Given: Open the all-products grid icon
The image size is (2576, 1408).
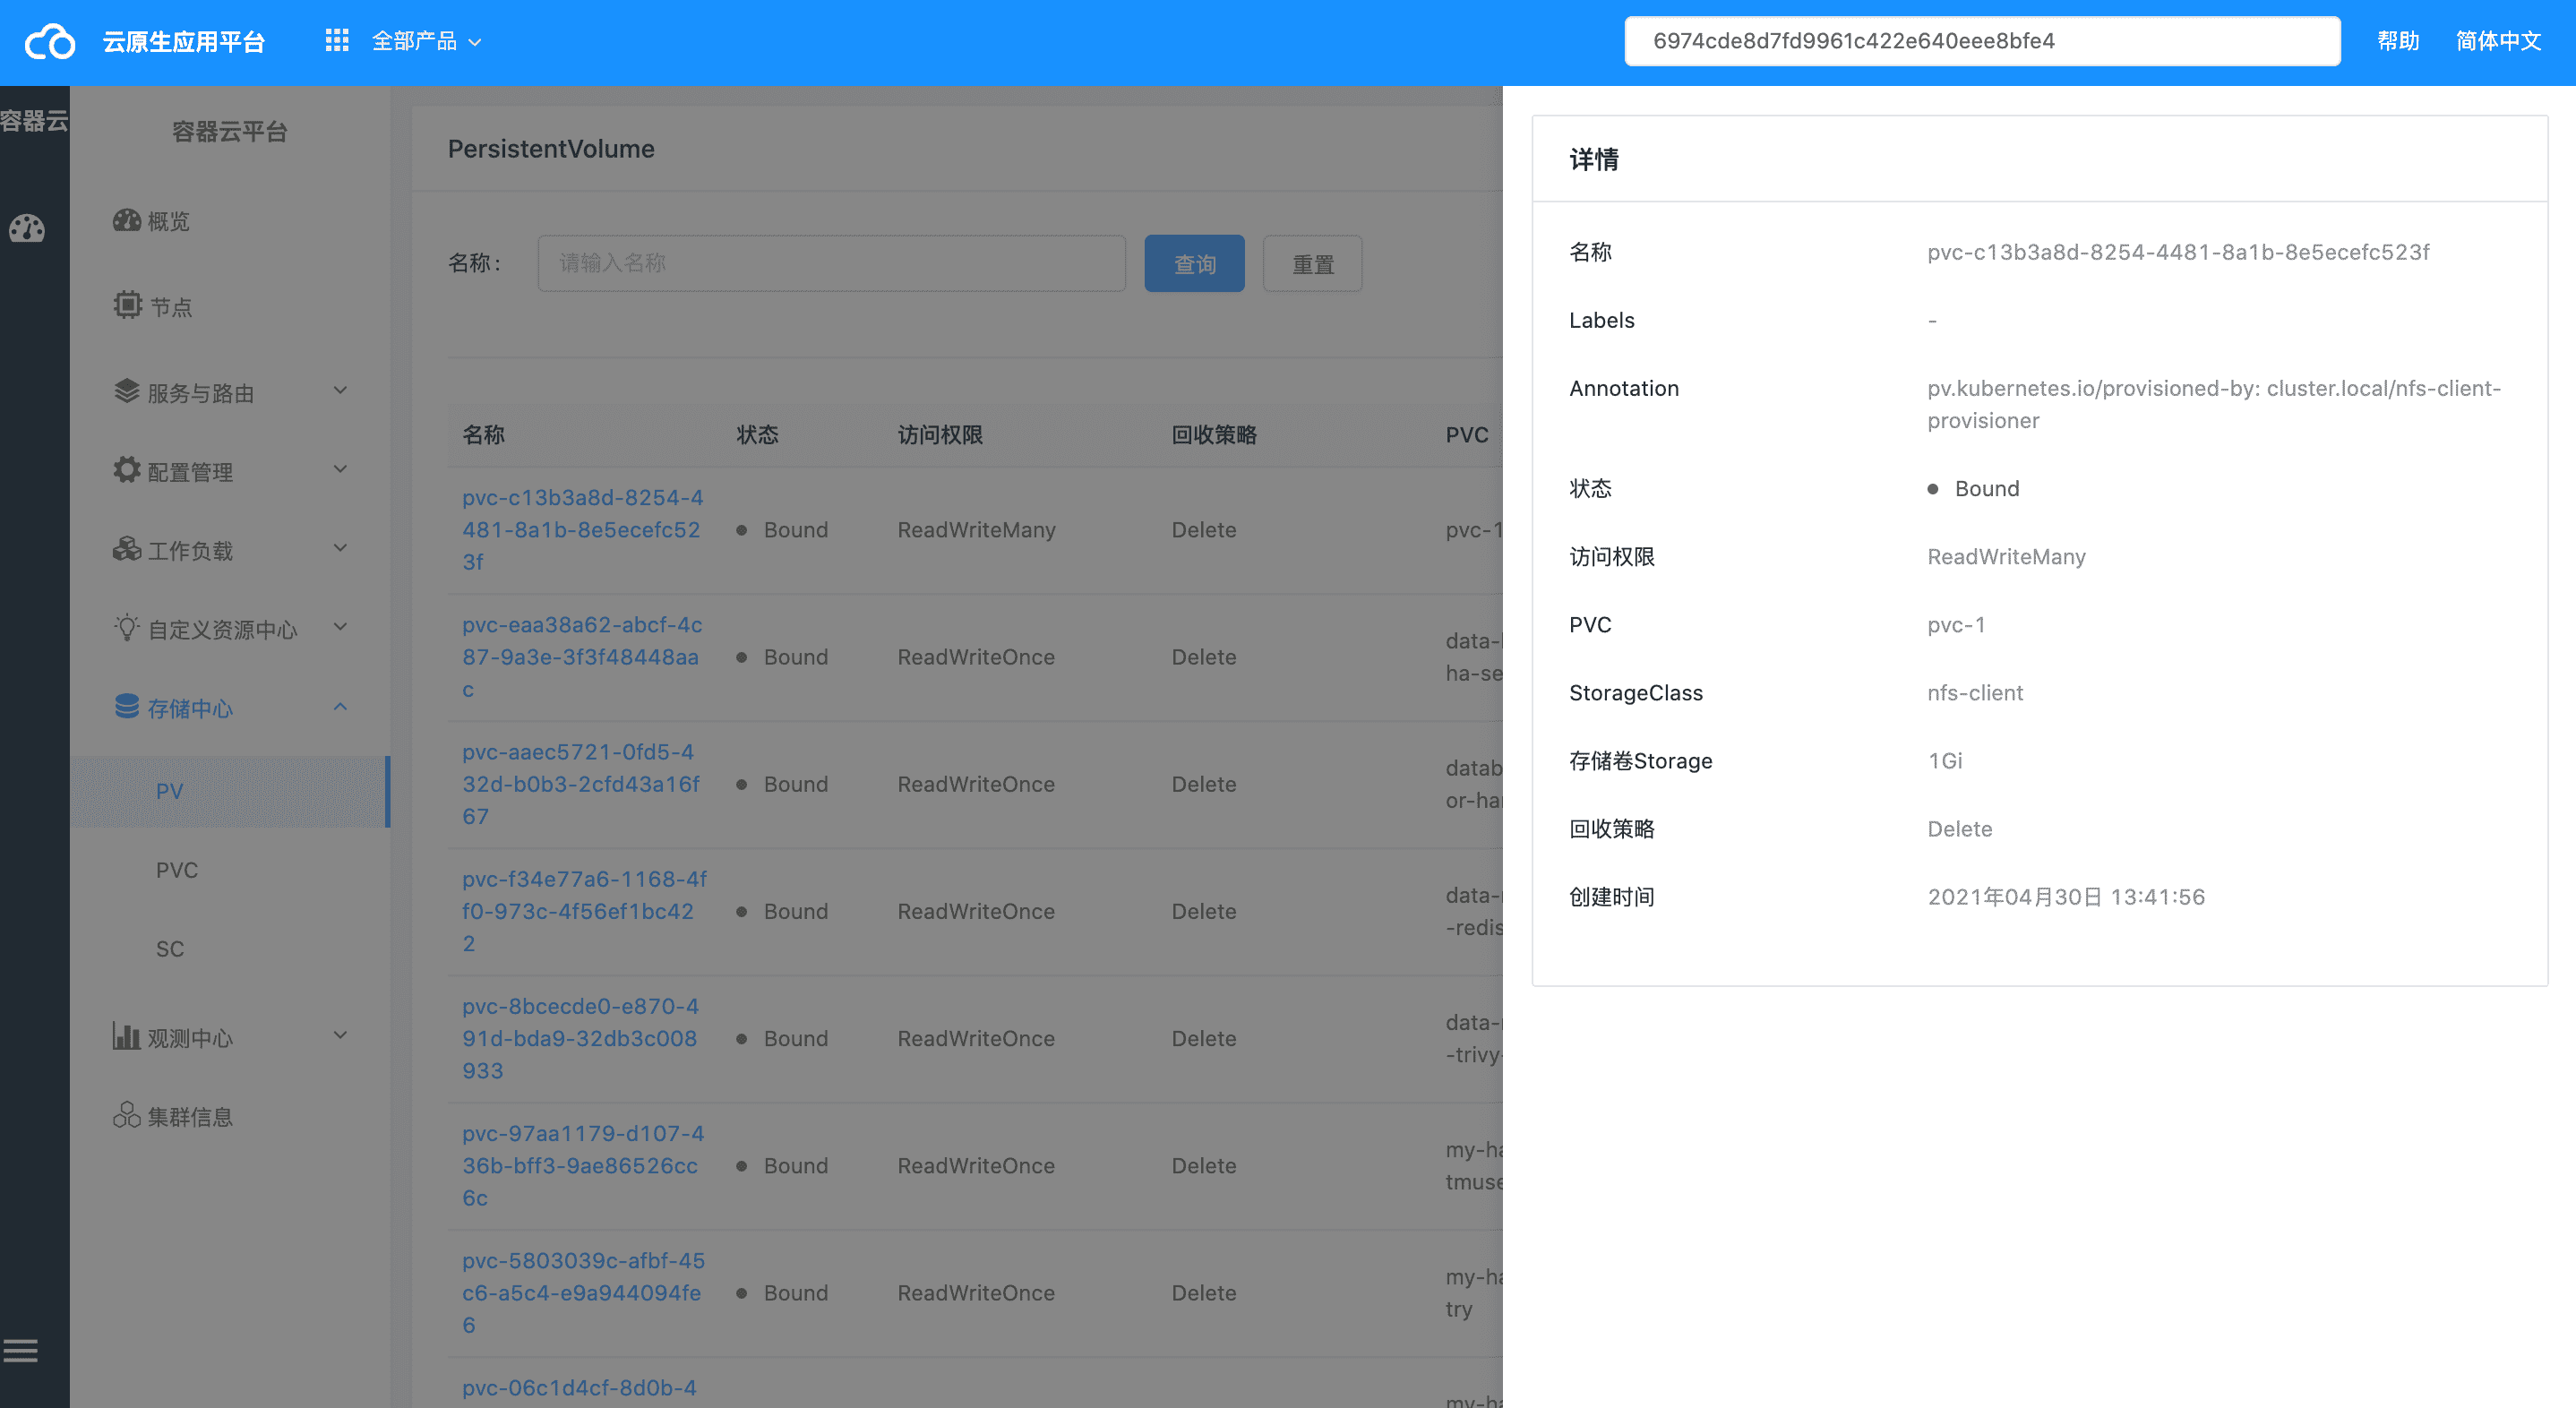Looking at the screenshot, I should click(x=337, y=40).
